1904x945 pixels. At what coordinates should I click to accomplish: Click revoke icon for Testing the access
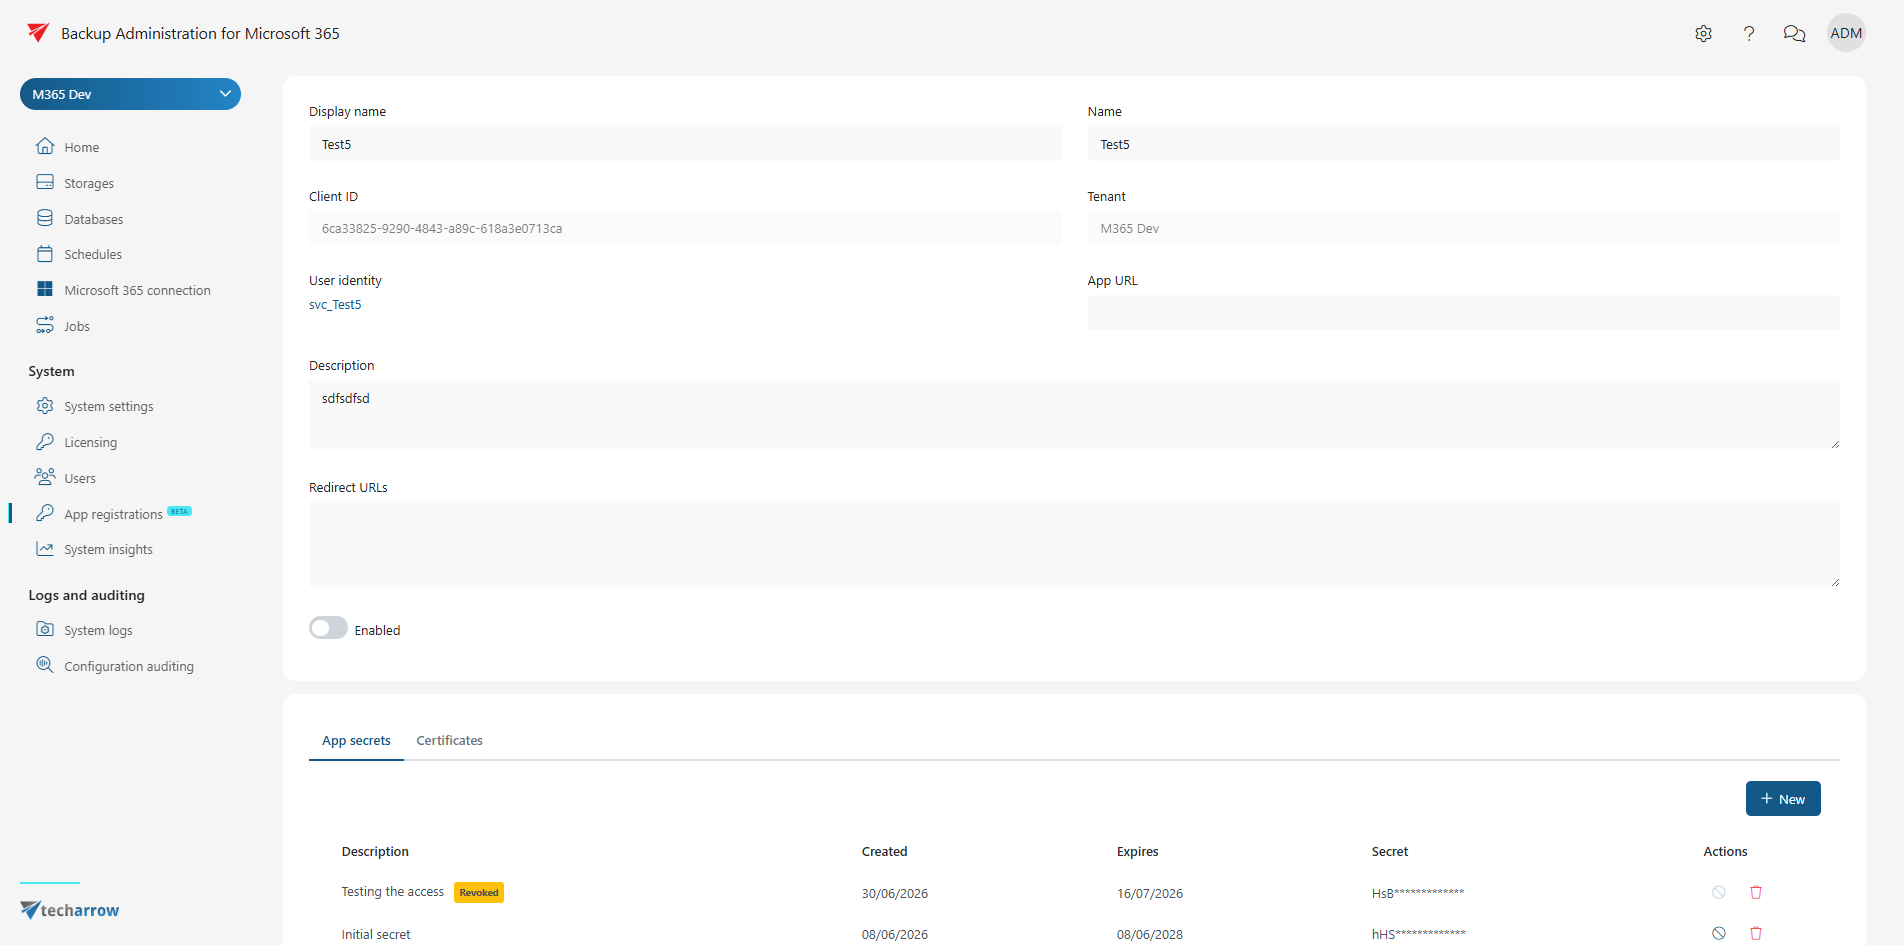[x=1718, y=892]
